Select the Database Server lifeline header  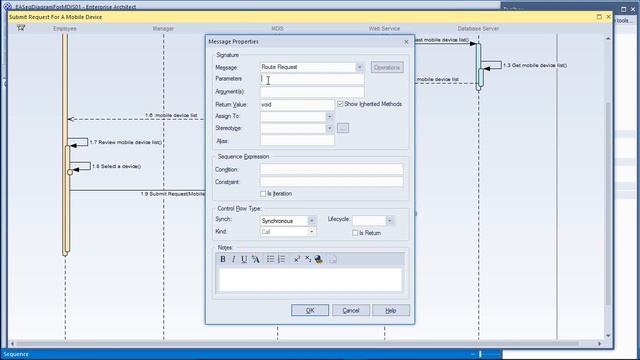tap(478, 29)
